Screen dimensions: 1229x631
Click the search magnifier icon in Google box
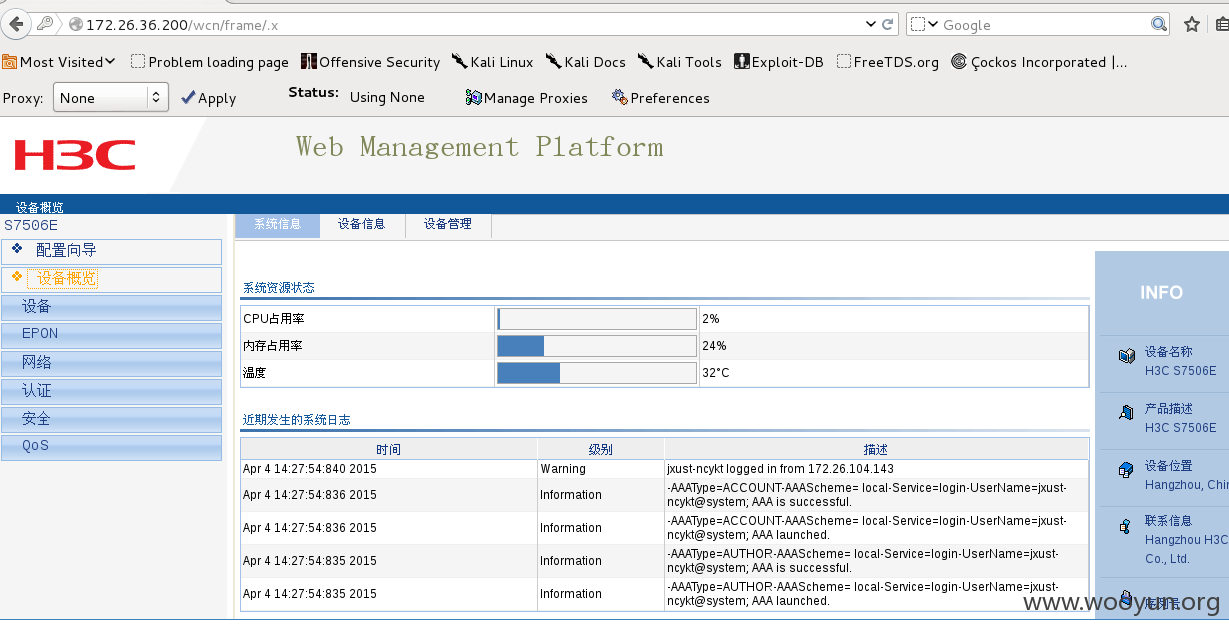pyautogui.click(x=1159, y=24)
